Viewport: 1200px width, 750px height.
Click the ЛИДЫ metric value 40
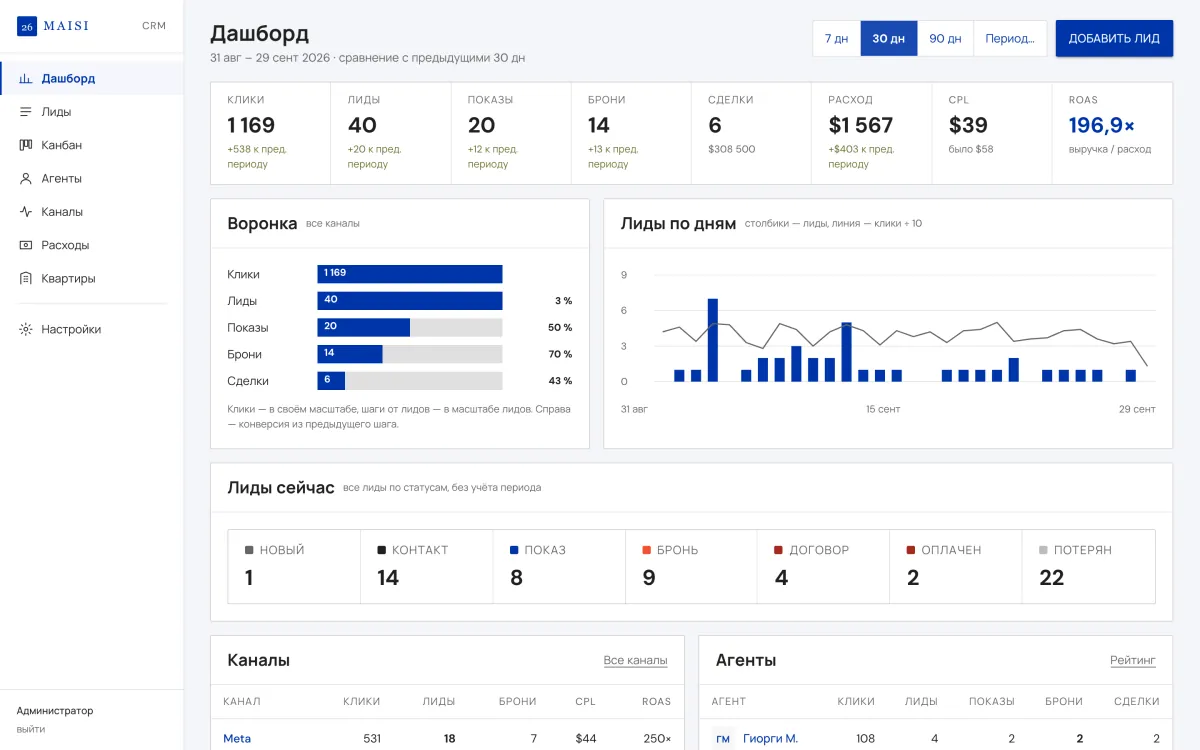(362, 125)
